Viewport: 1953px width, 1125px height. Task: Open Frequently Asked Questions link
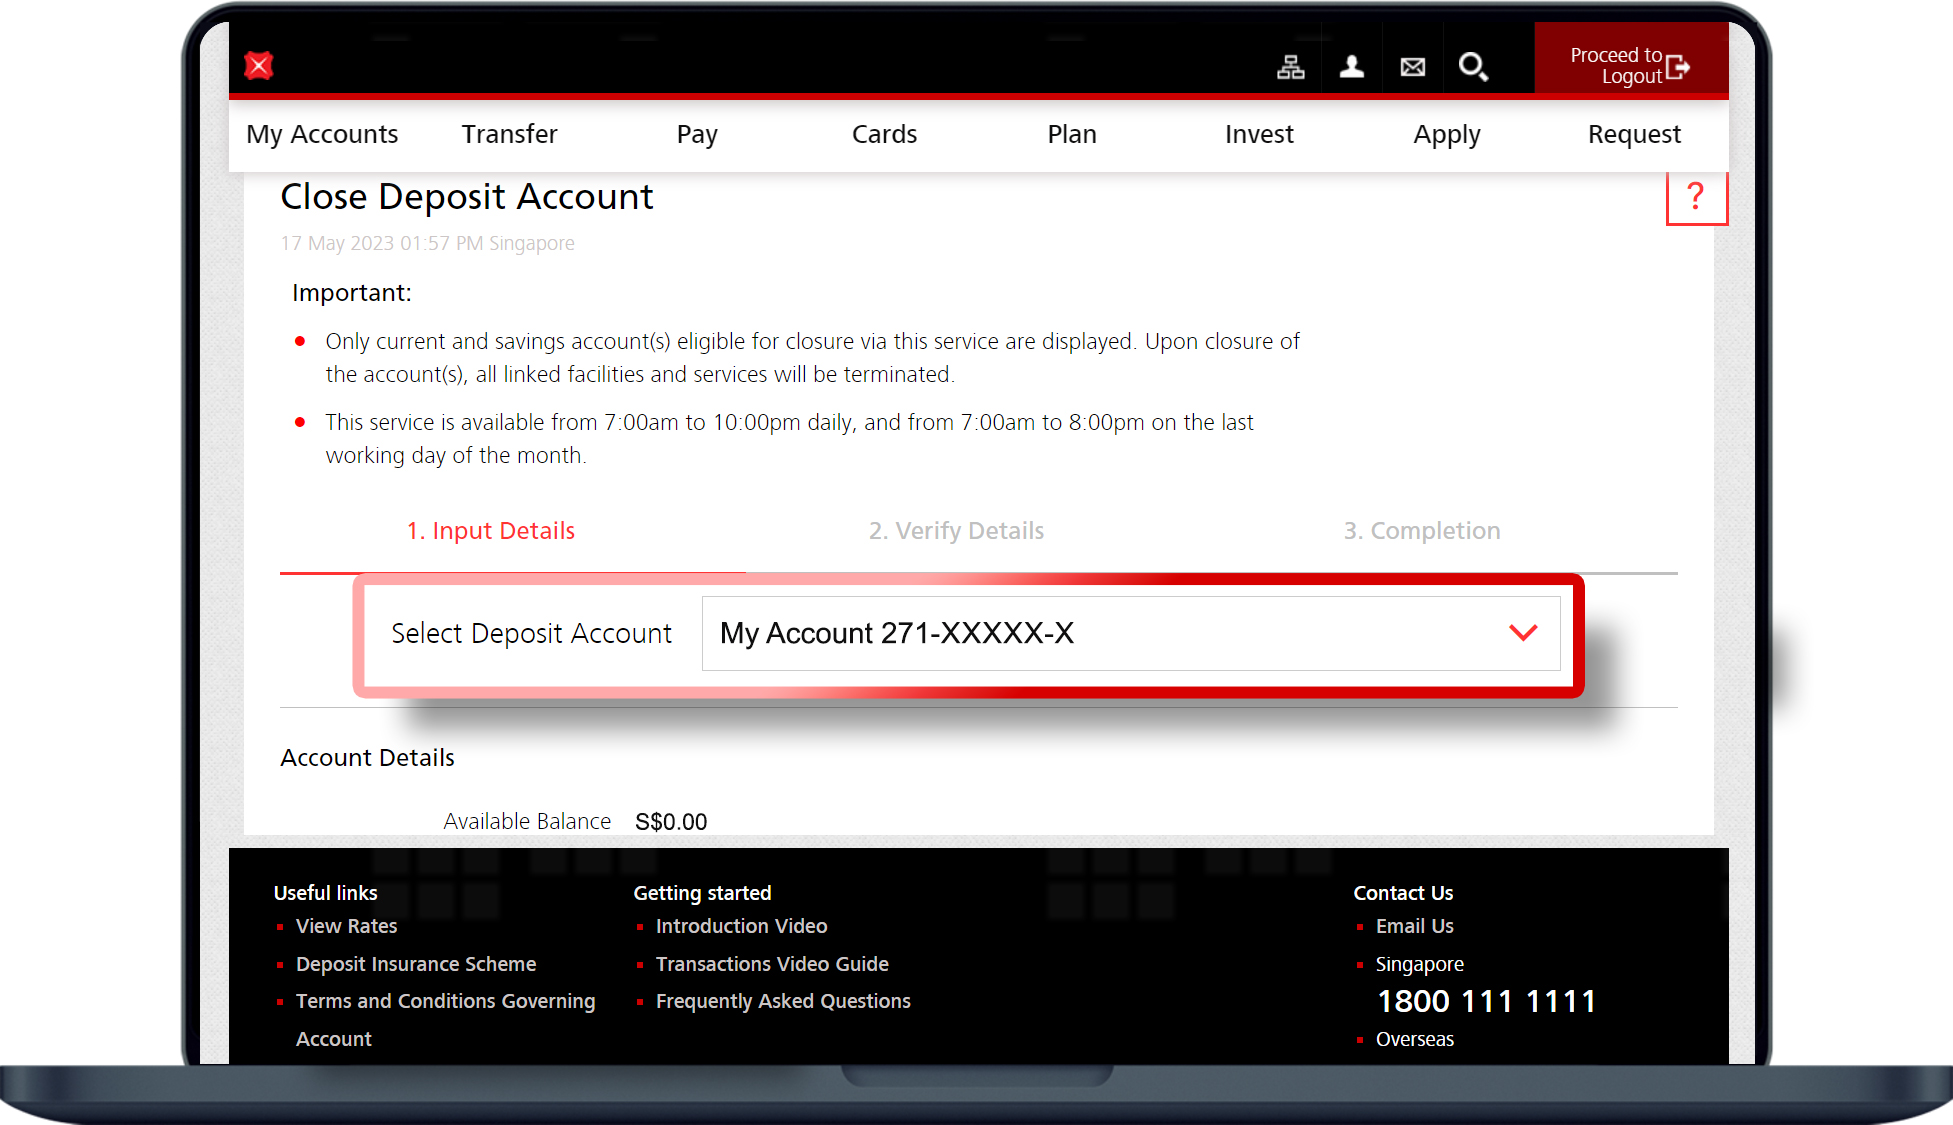coord(783,1001)
